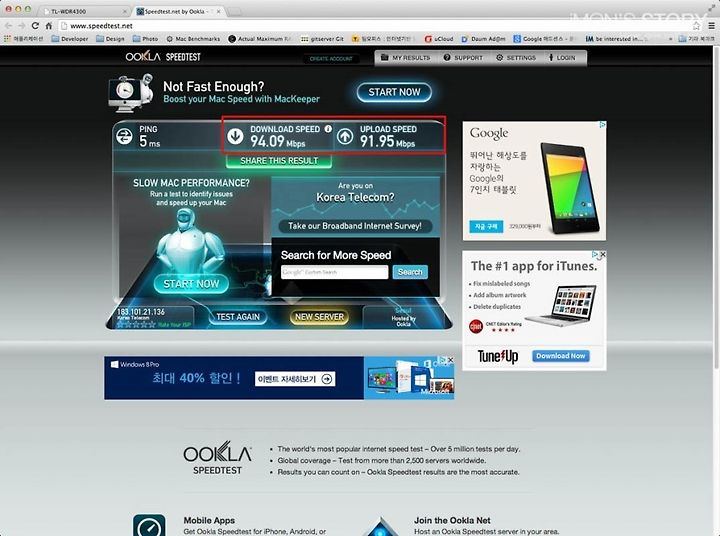Open the Photo bookmarks folder
The image size is (720, 536).
(x=145, y=39)
